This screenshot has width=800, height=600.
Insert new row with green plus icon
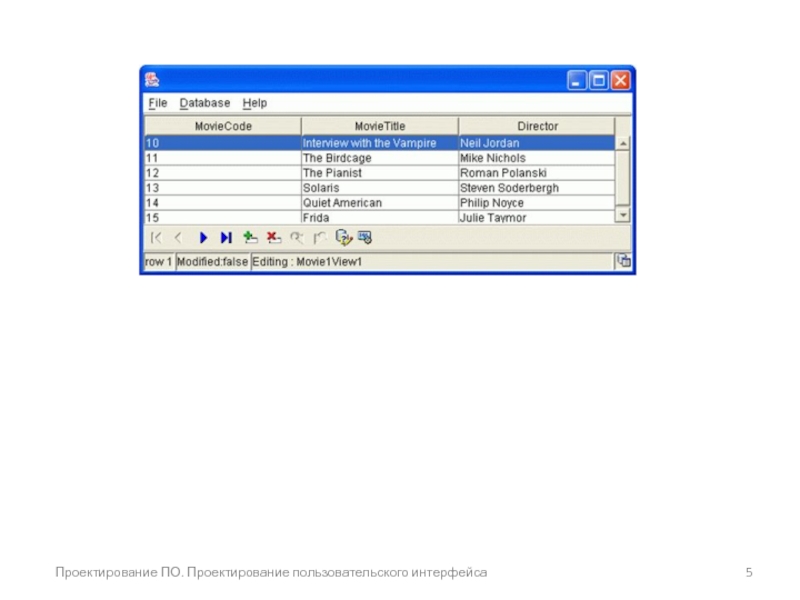click(x=250, y=238)
